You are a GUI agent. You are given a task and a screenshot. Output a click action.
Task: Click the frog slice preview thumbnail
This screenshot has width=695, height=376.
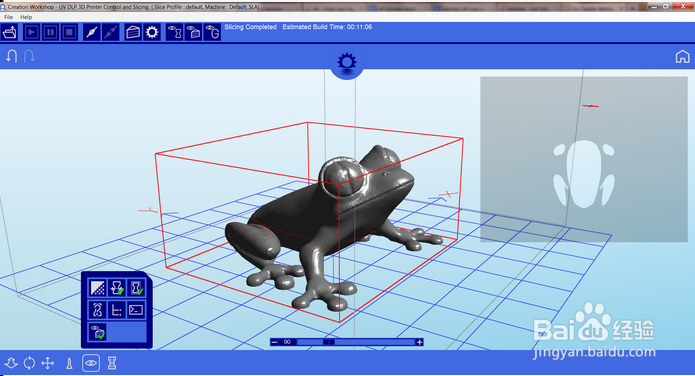tap(584, 159)
